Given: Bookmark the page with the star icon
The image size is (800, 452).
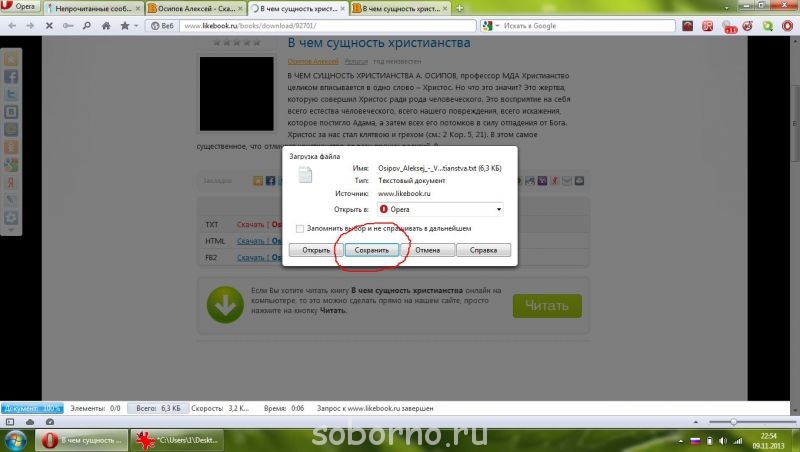Looking at the screenshot, I should point(124,26).
